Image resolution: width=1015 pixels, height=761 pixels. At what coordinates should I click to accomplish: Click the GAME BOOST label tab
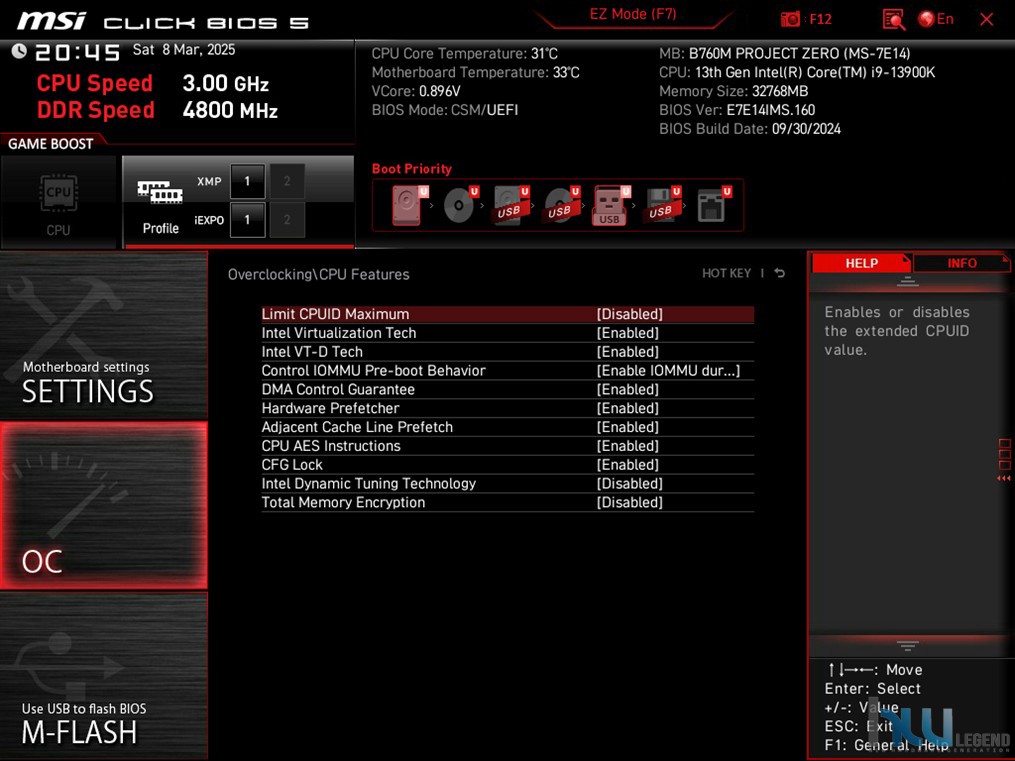click(50, 144)
